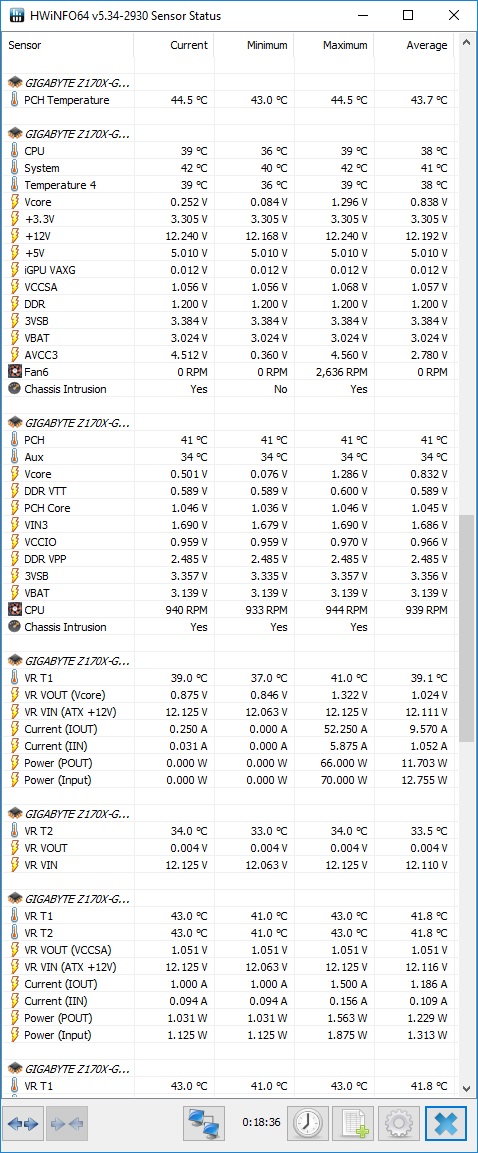Click the vertical scrollbar thumb

coord(466,629)
